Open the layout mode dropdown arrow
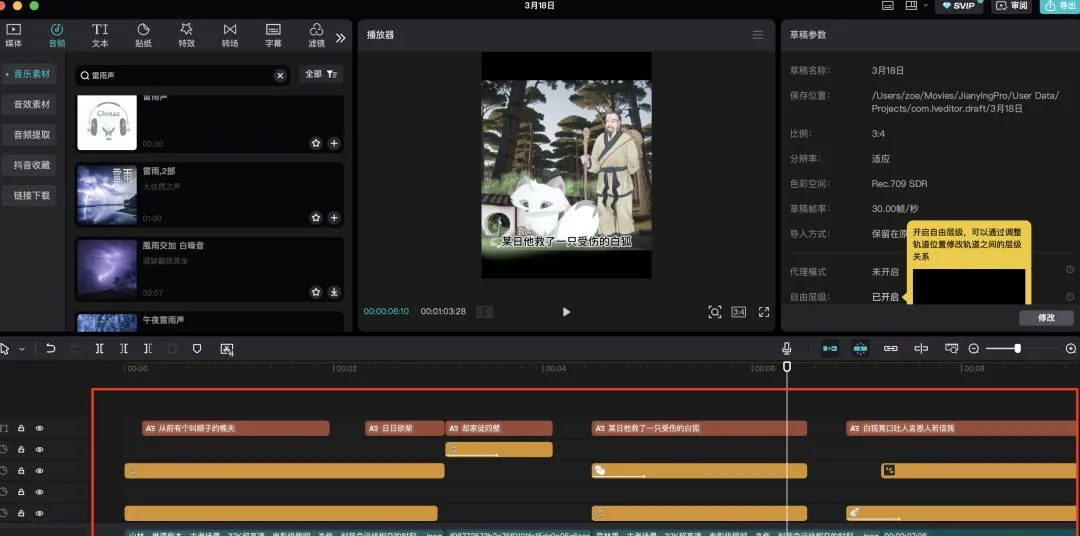 (x=926, y=6)
